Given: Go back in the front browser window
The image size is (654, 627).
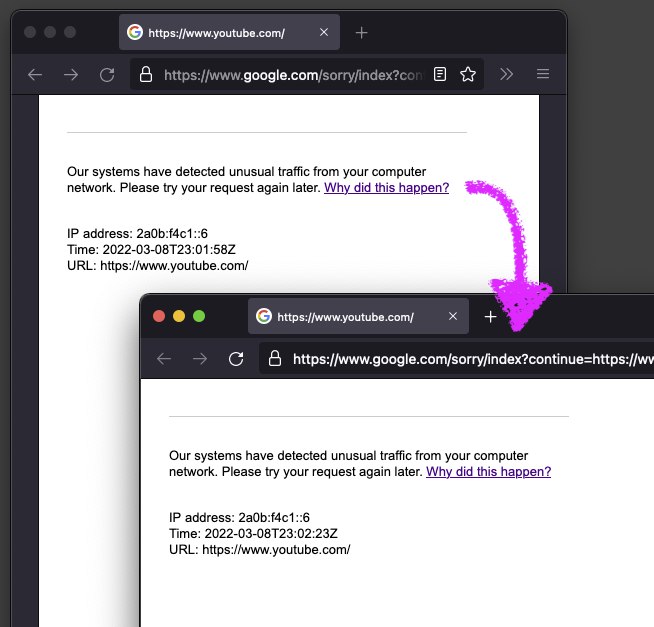Looking at the screenshot, I should click(164, 359).
